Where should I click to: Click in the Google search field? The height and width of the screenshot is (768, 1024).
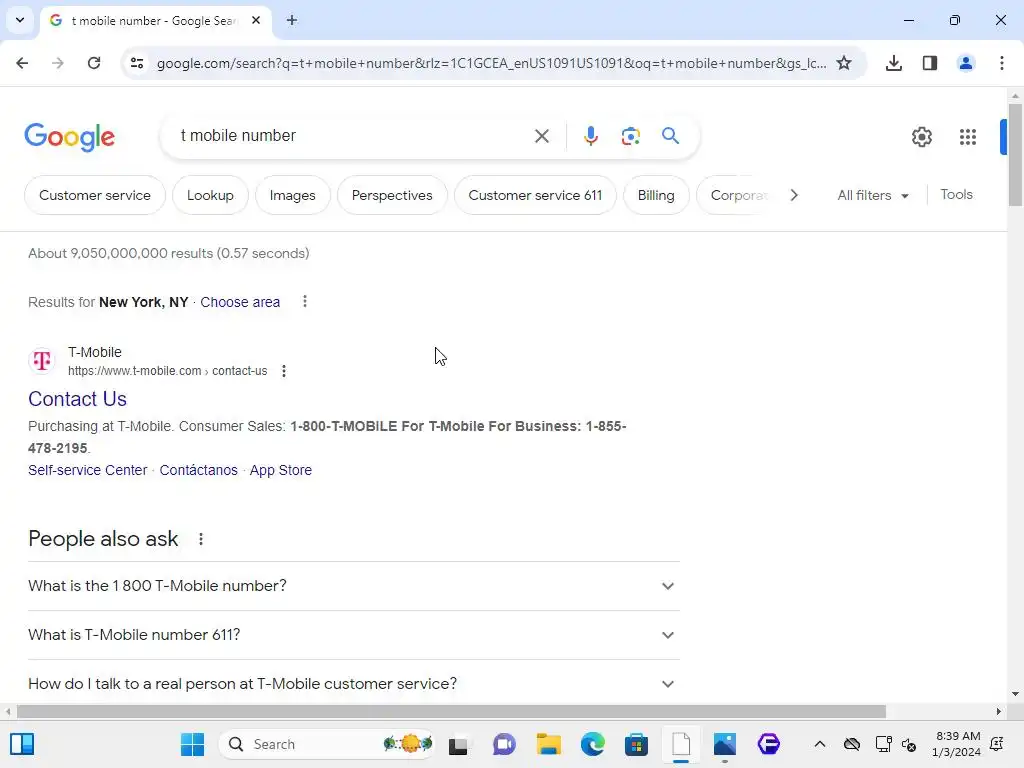coord(353,136)
